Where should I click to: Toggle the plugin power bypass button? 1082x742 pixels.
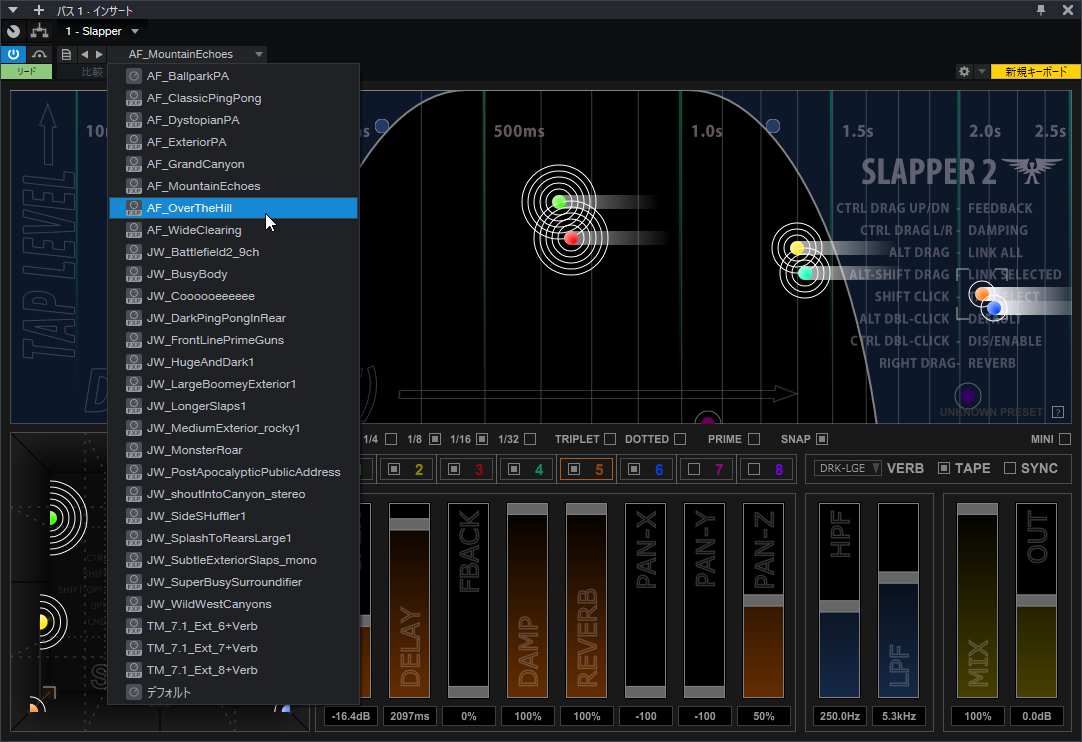(13, 54)
